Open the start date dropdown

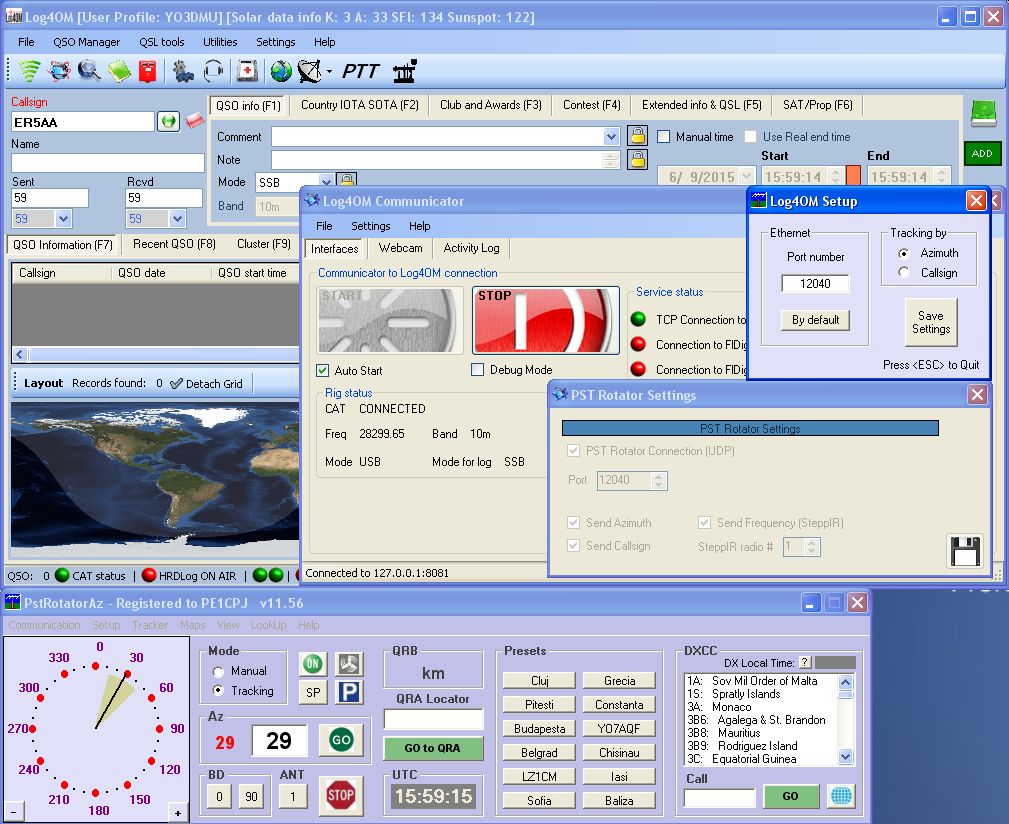click(x=746, y=176)
